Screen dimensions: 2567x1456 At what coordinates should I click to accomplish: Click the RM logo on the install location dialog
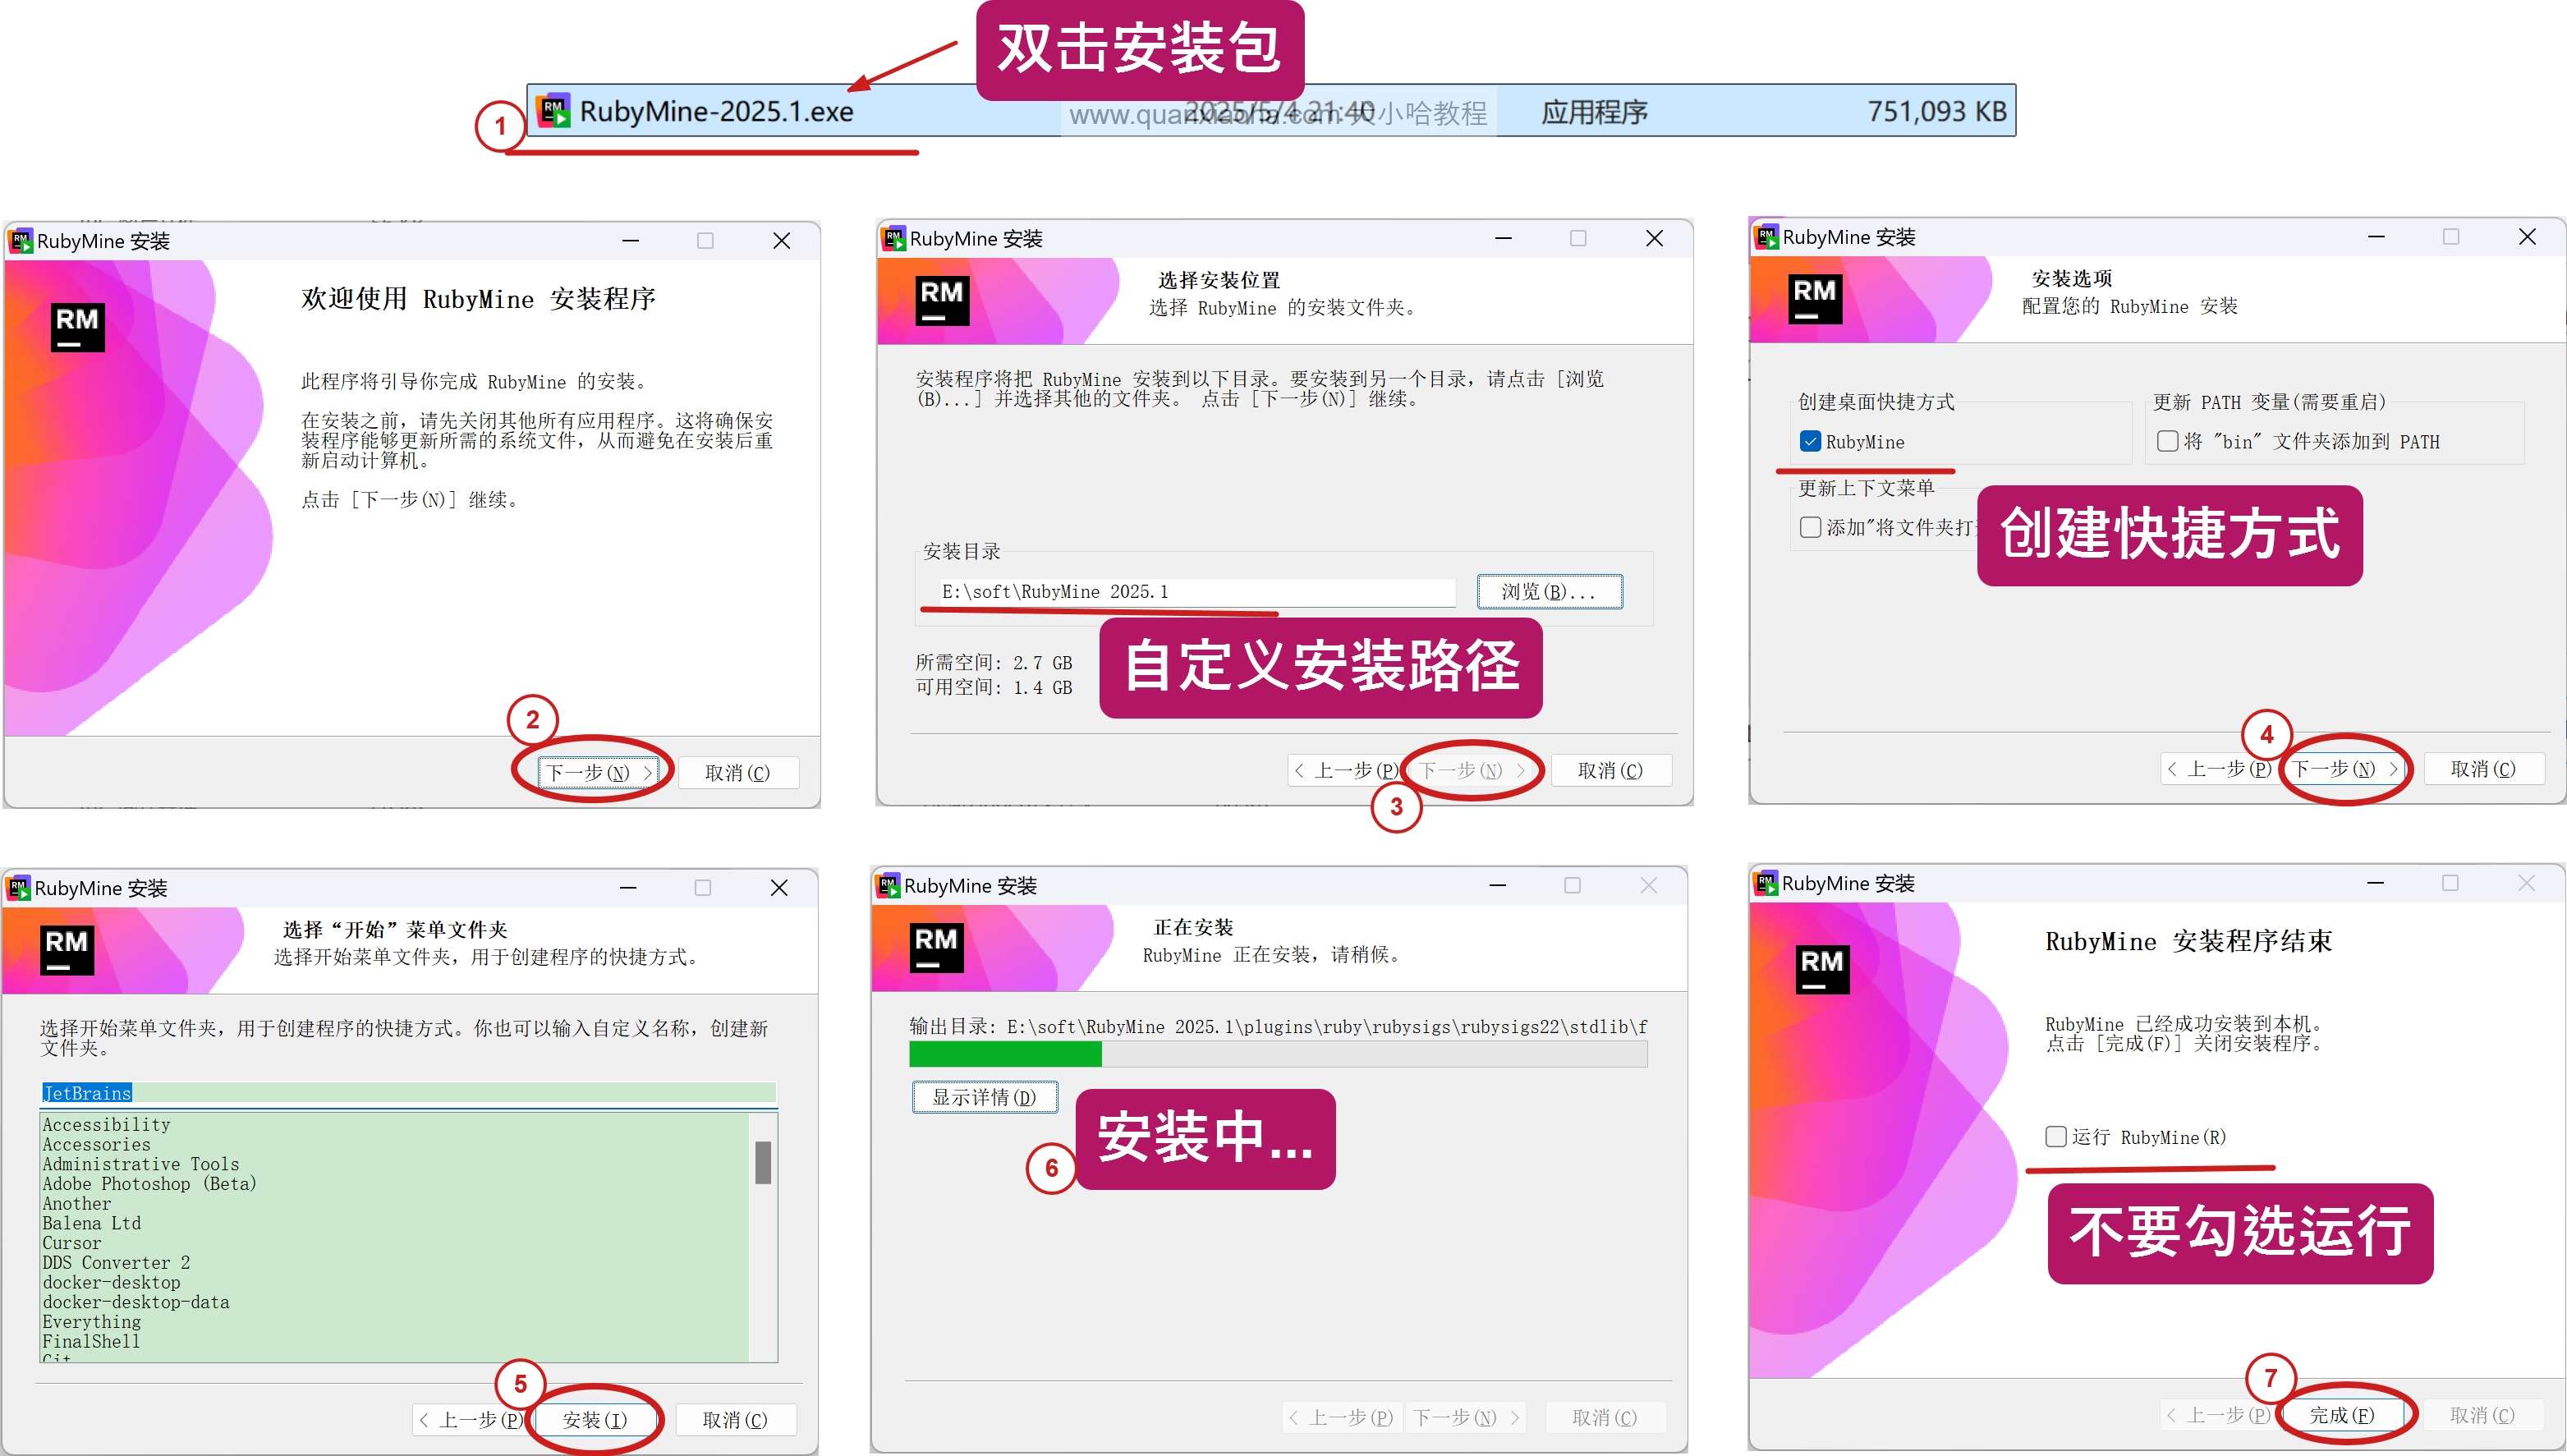[x=941, y=299]
